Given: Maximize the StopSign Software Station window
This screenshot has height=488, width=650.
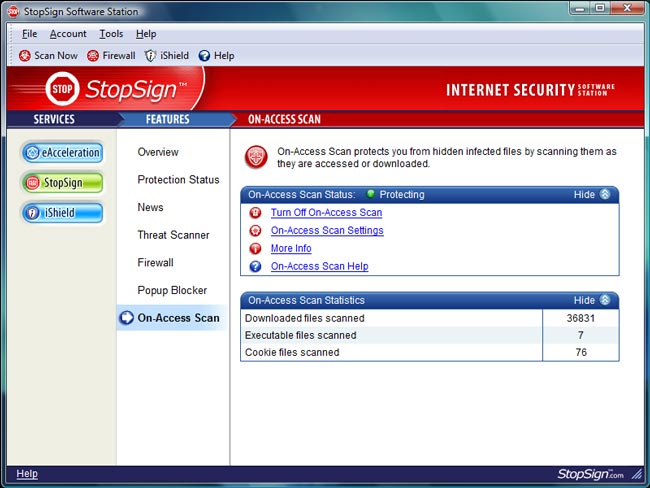Looking at the screenshot, I should [x=600, y=8].
